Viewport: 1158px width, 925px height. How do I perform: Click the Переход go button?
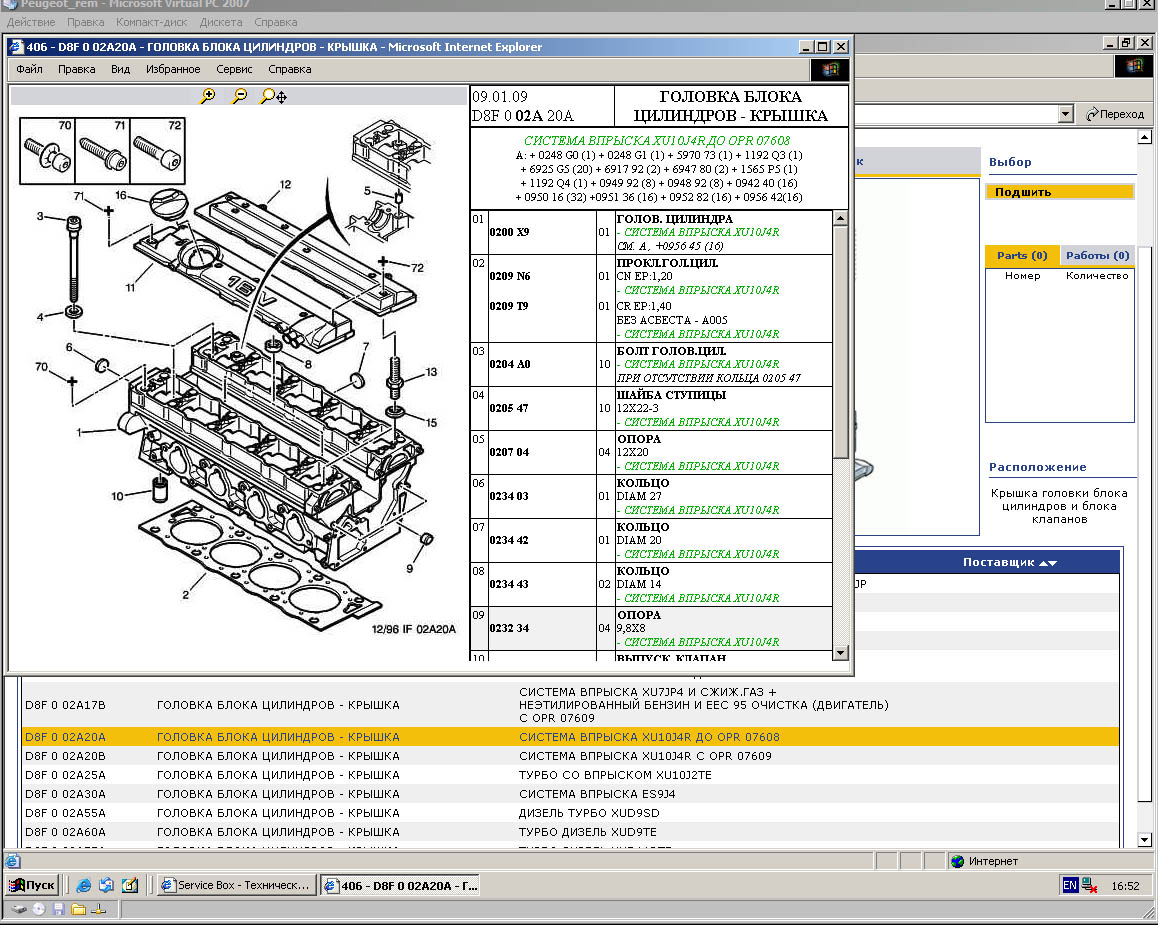click(x=1115, y=114)
